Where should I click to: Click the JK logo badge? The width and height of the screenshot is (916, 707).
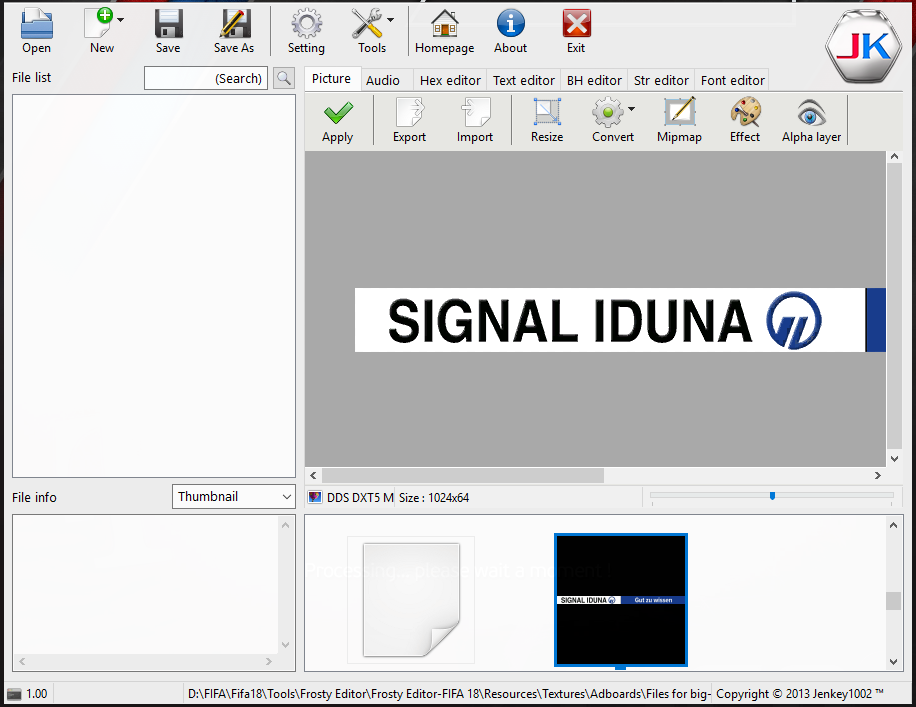pyautogui.click(x=864, y=47)
